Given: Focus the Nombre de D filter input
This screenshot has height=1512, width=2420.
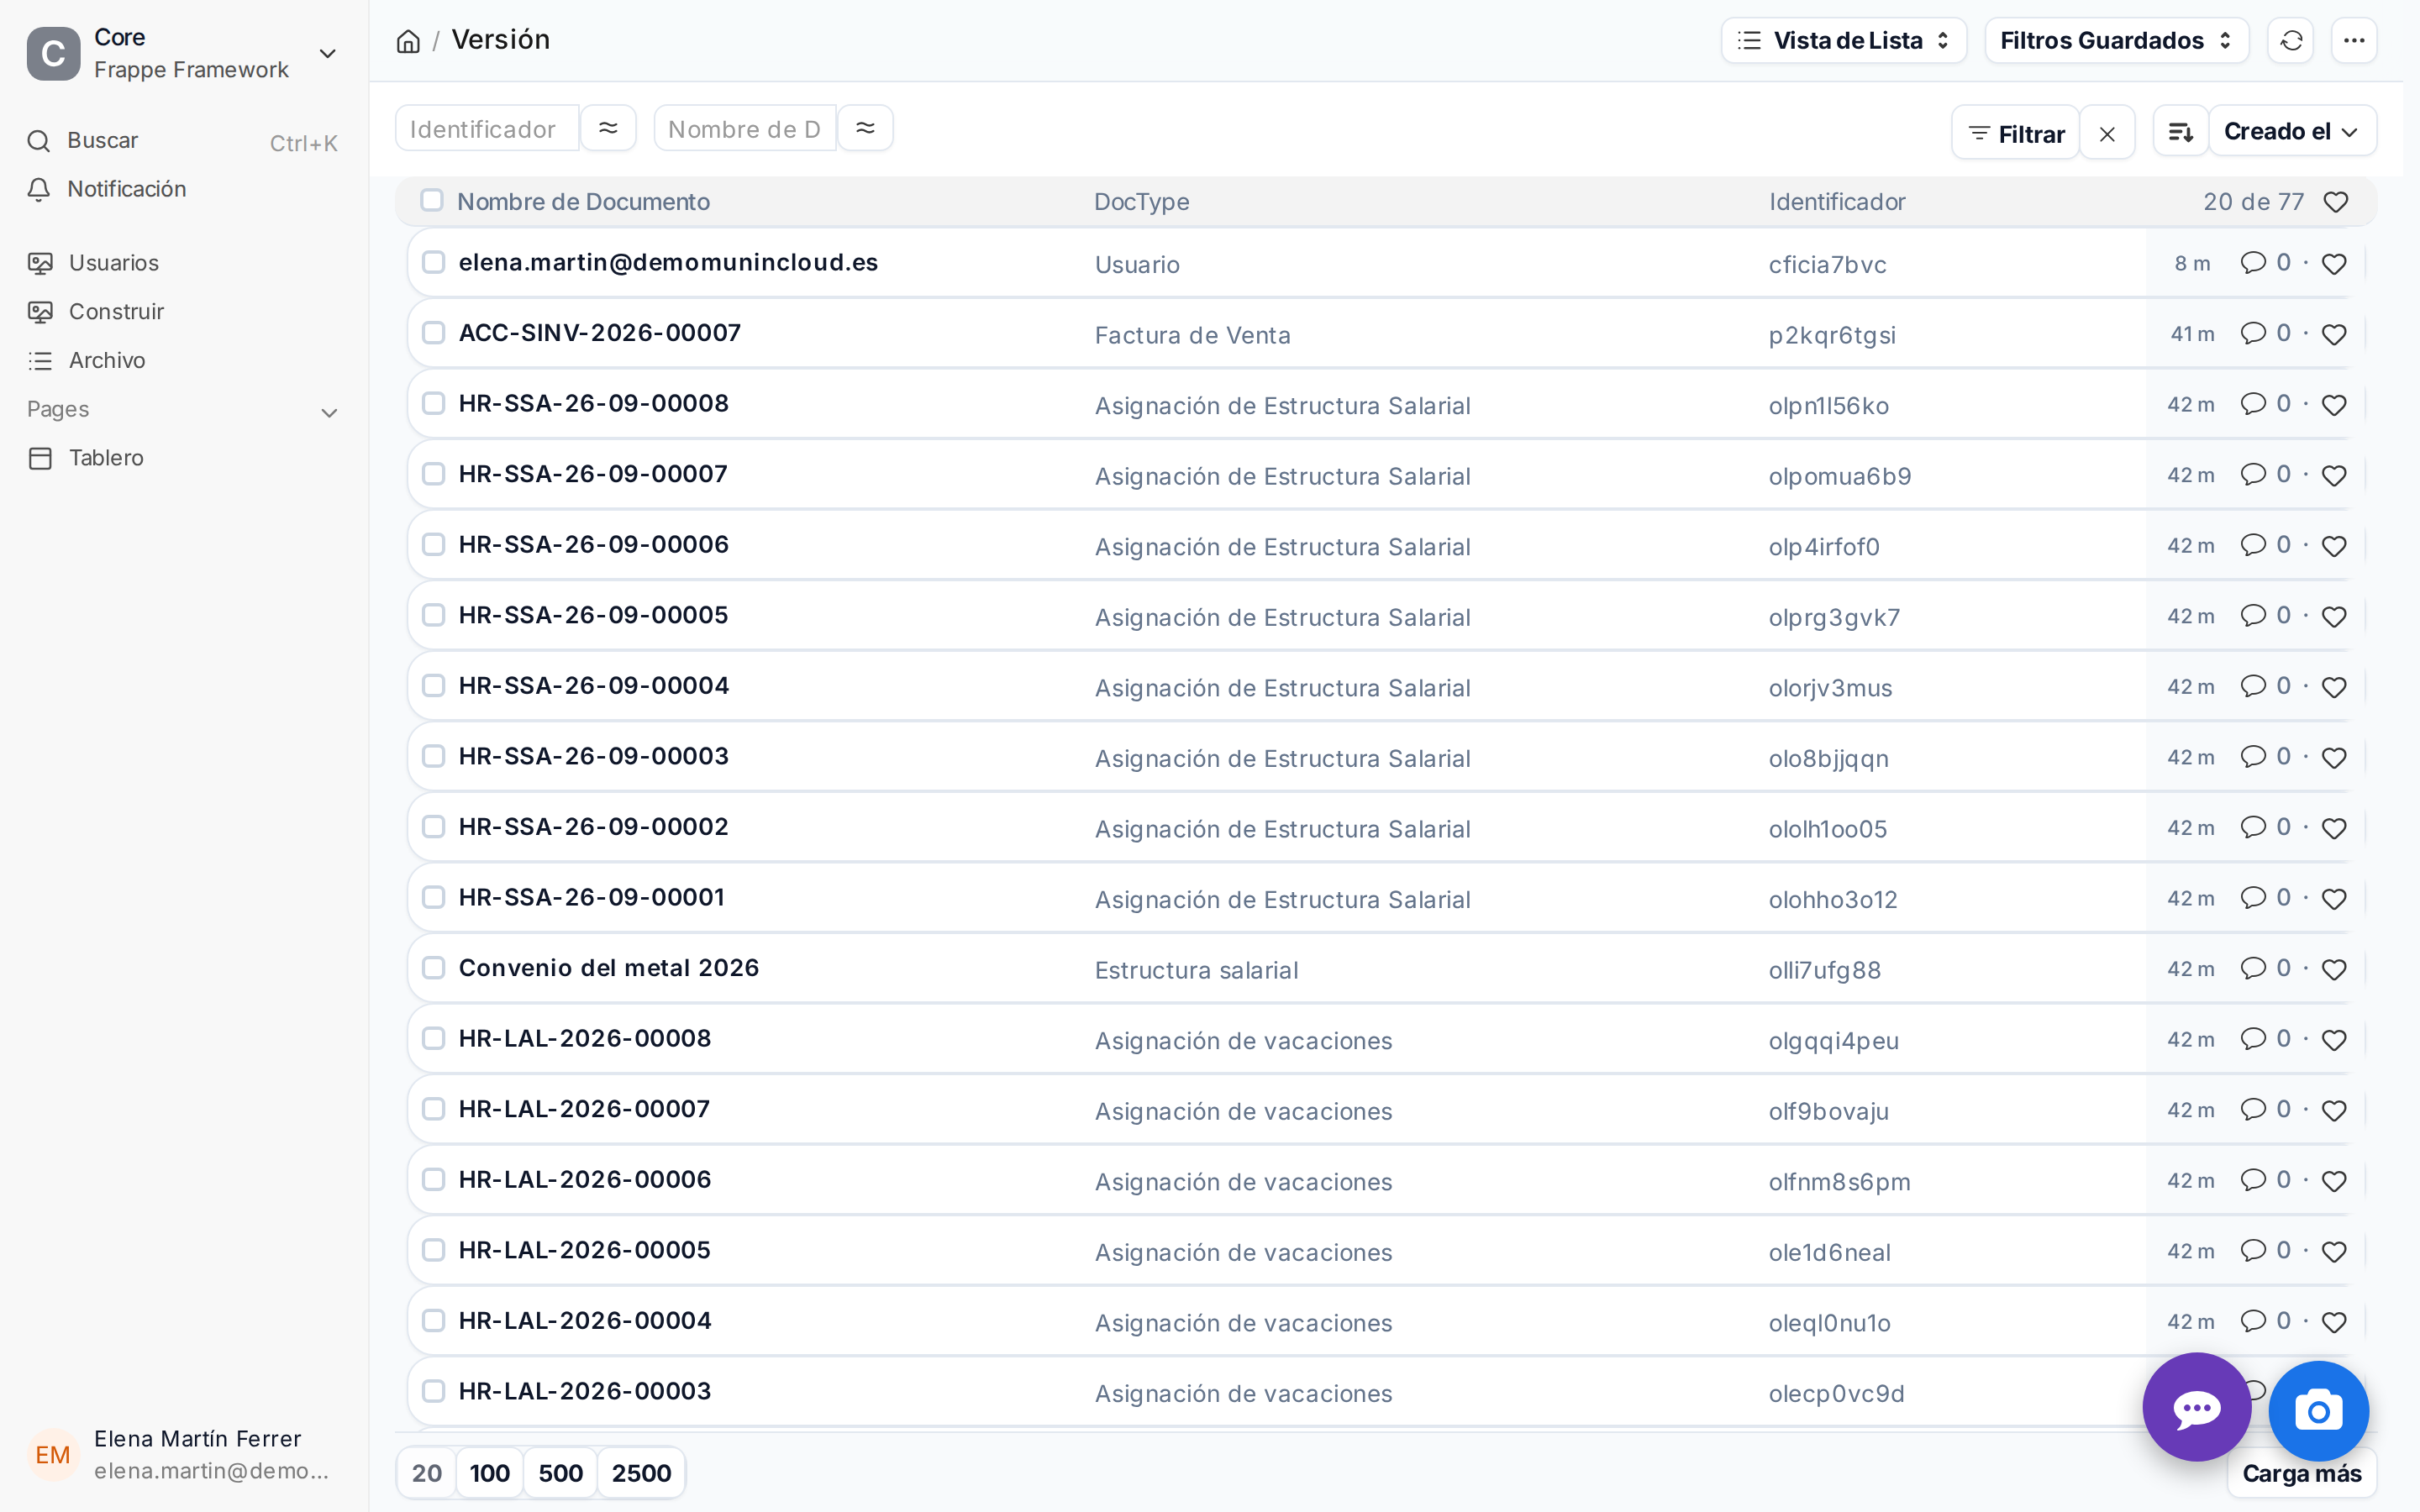Looking at the screenshot, I should click(745, 129).
